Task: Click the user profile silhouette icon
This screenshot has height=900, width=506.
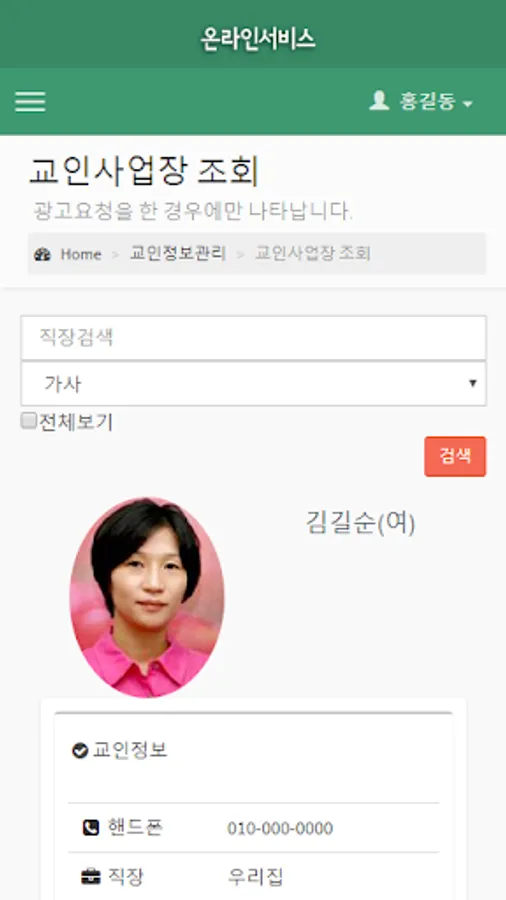Action: coord(379,100)
